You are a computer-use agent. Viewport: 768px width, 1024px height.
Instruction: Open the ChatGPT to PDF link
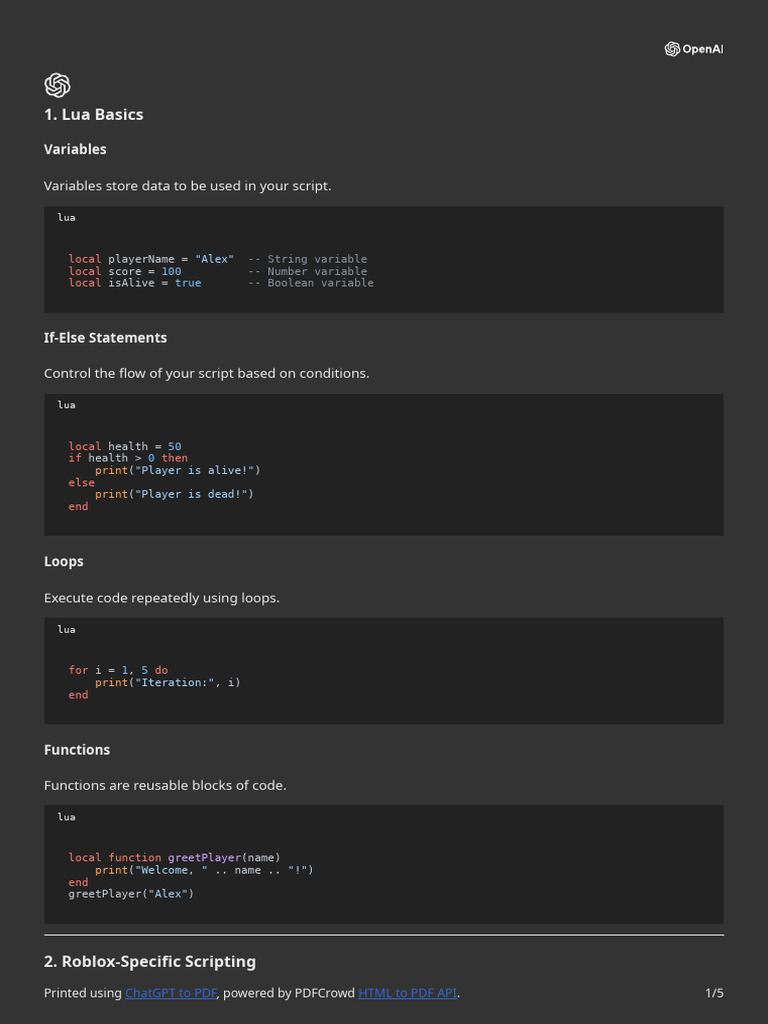click(170, 993)
